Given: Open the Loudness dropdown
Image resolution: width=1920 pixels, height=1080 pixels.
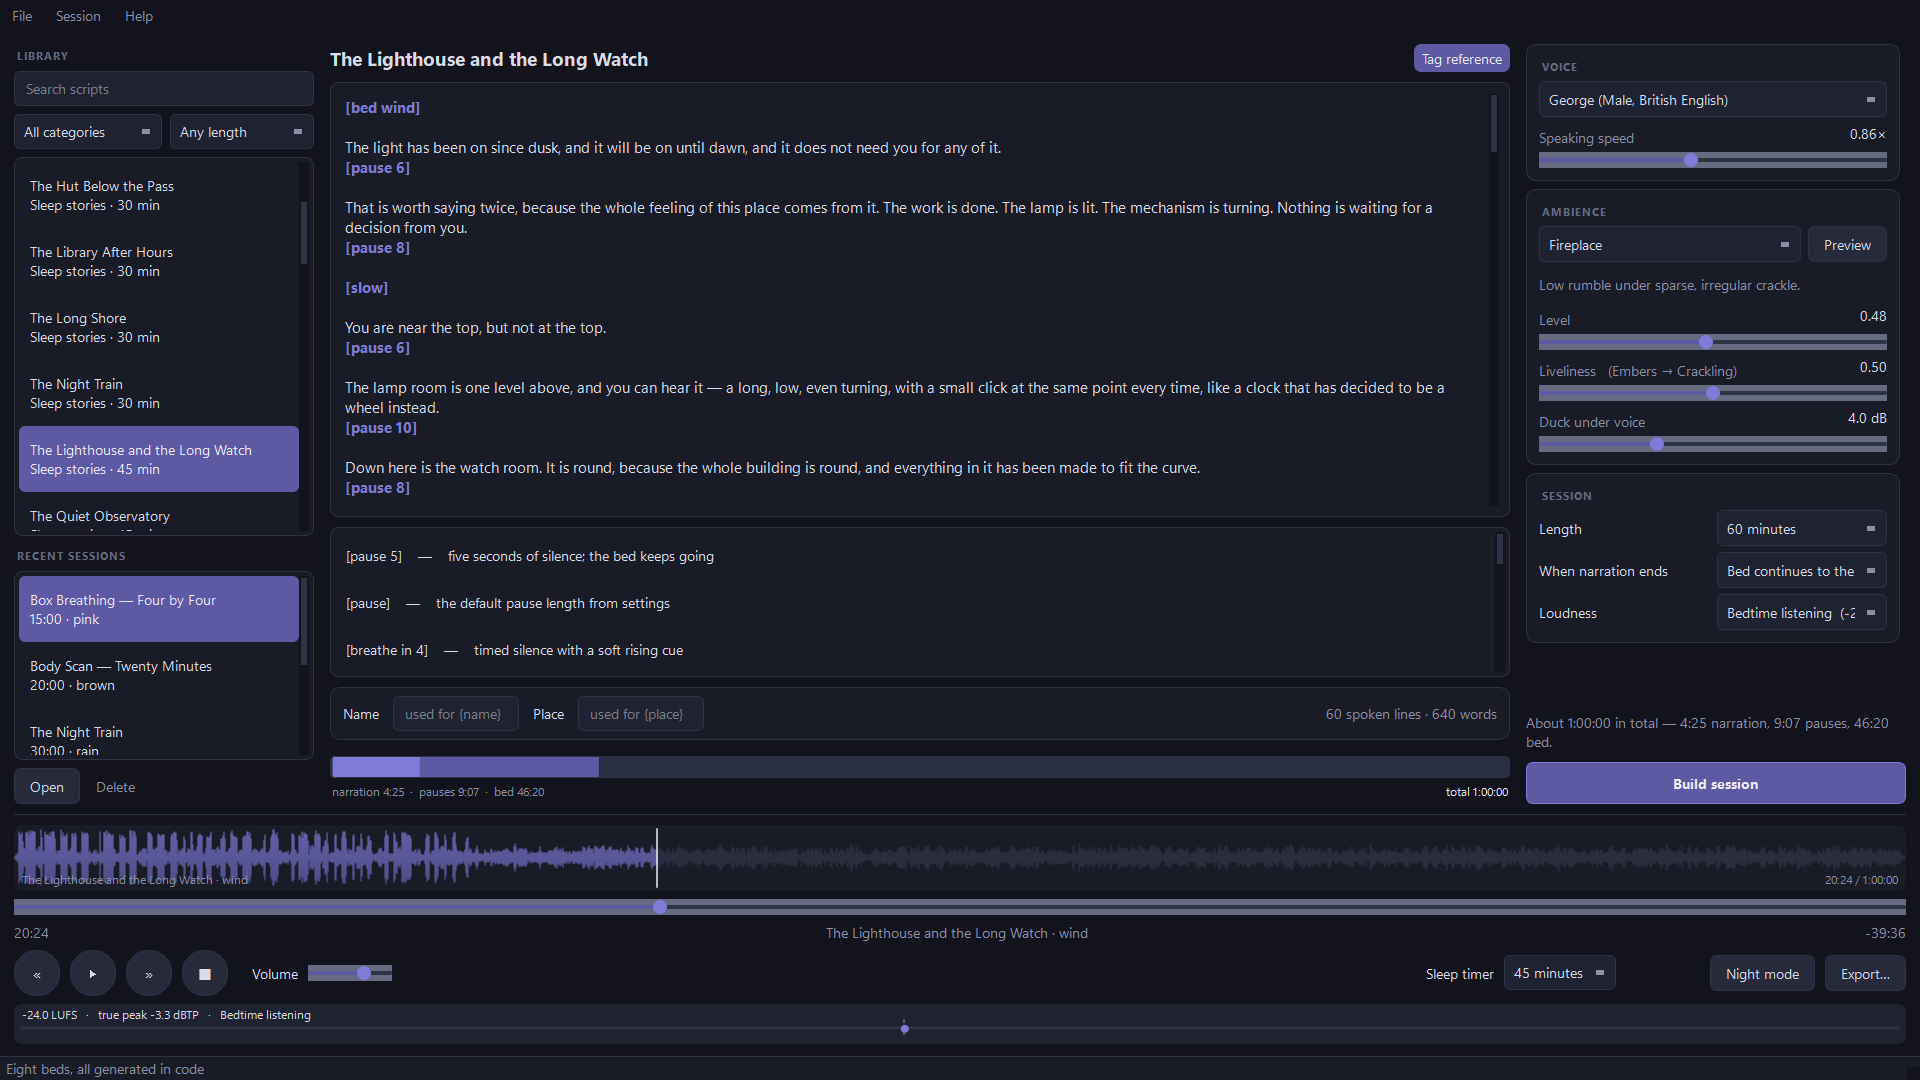Looking at the screenshot, I should 1801,613.
